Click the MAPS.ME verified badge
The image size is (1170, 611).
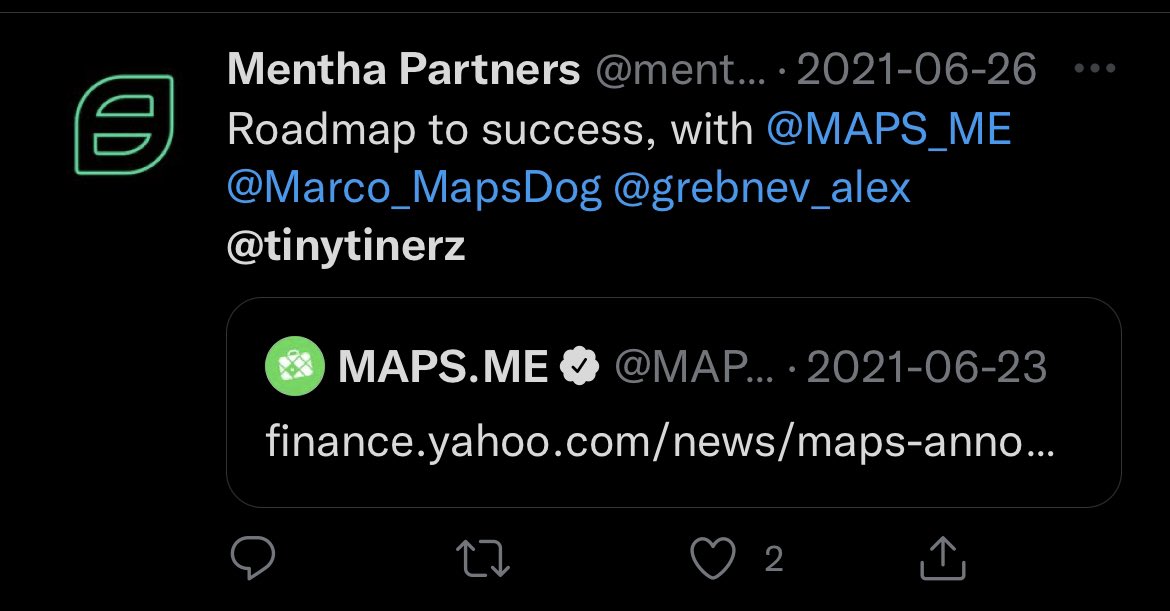[x=578, y=368]
